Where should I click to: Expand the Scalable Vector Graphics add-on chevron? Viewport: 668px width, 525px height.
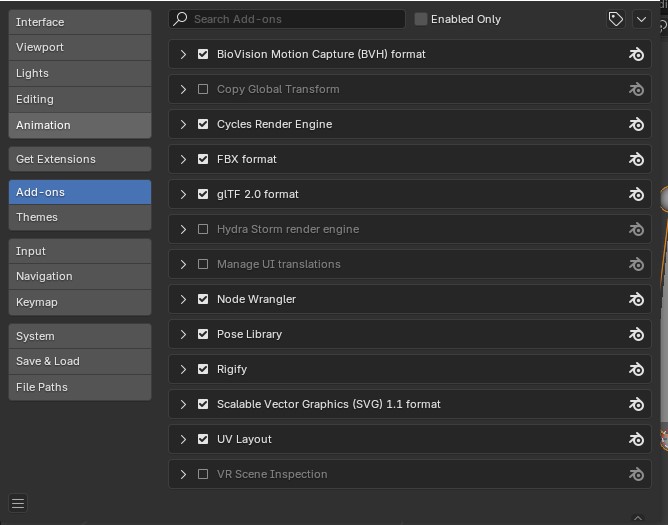tap(183, 404)
